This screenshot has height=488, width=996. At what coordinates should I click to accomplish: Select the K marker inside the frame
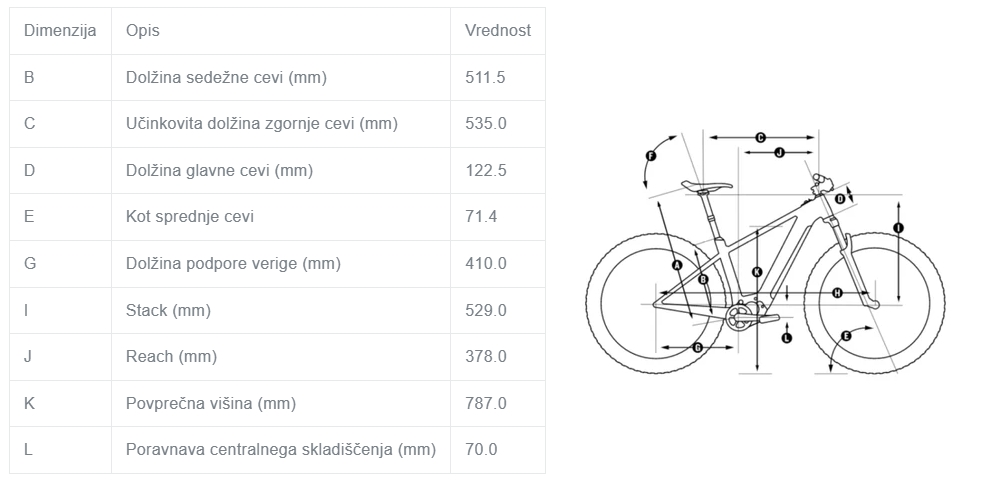coord(757,272)
